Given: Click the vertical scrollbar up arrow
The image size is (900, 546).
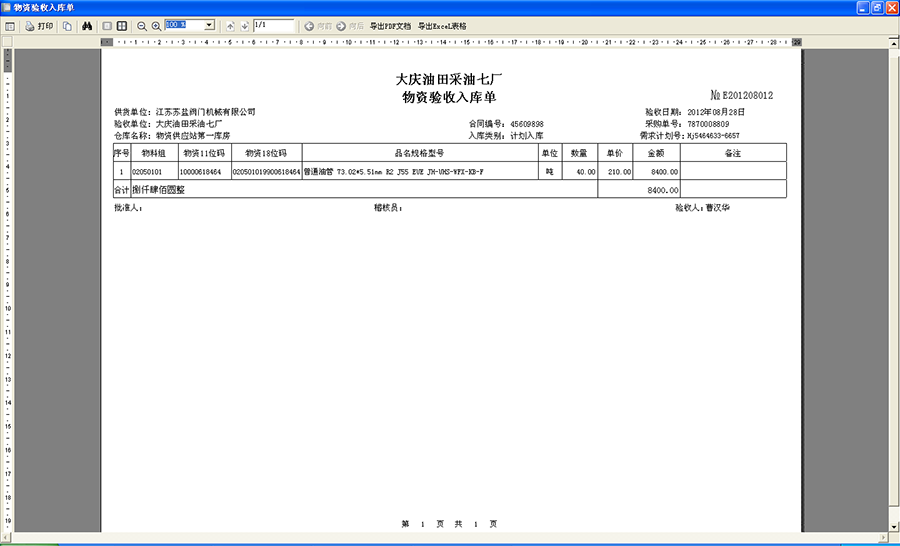Looking at the screenshot, I should pos(894,44).
